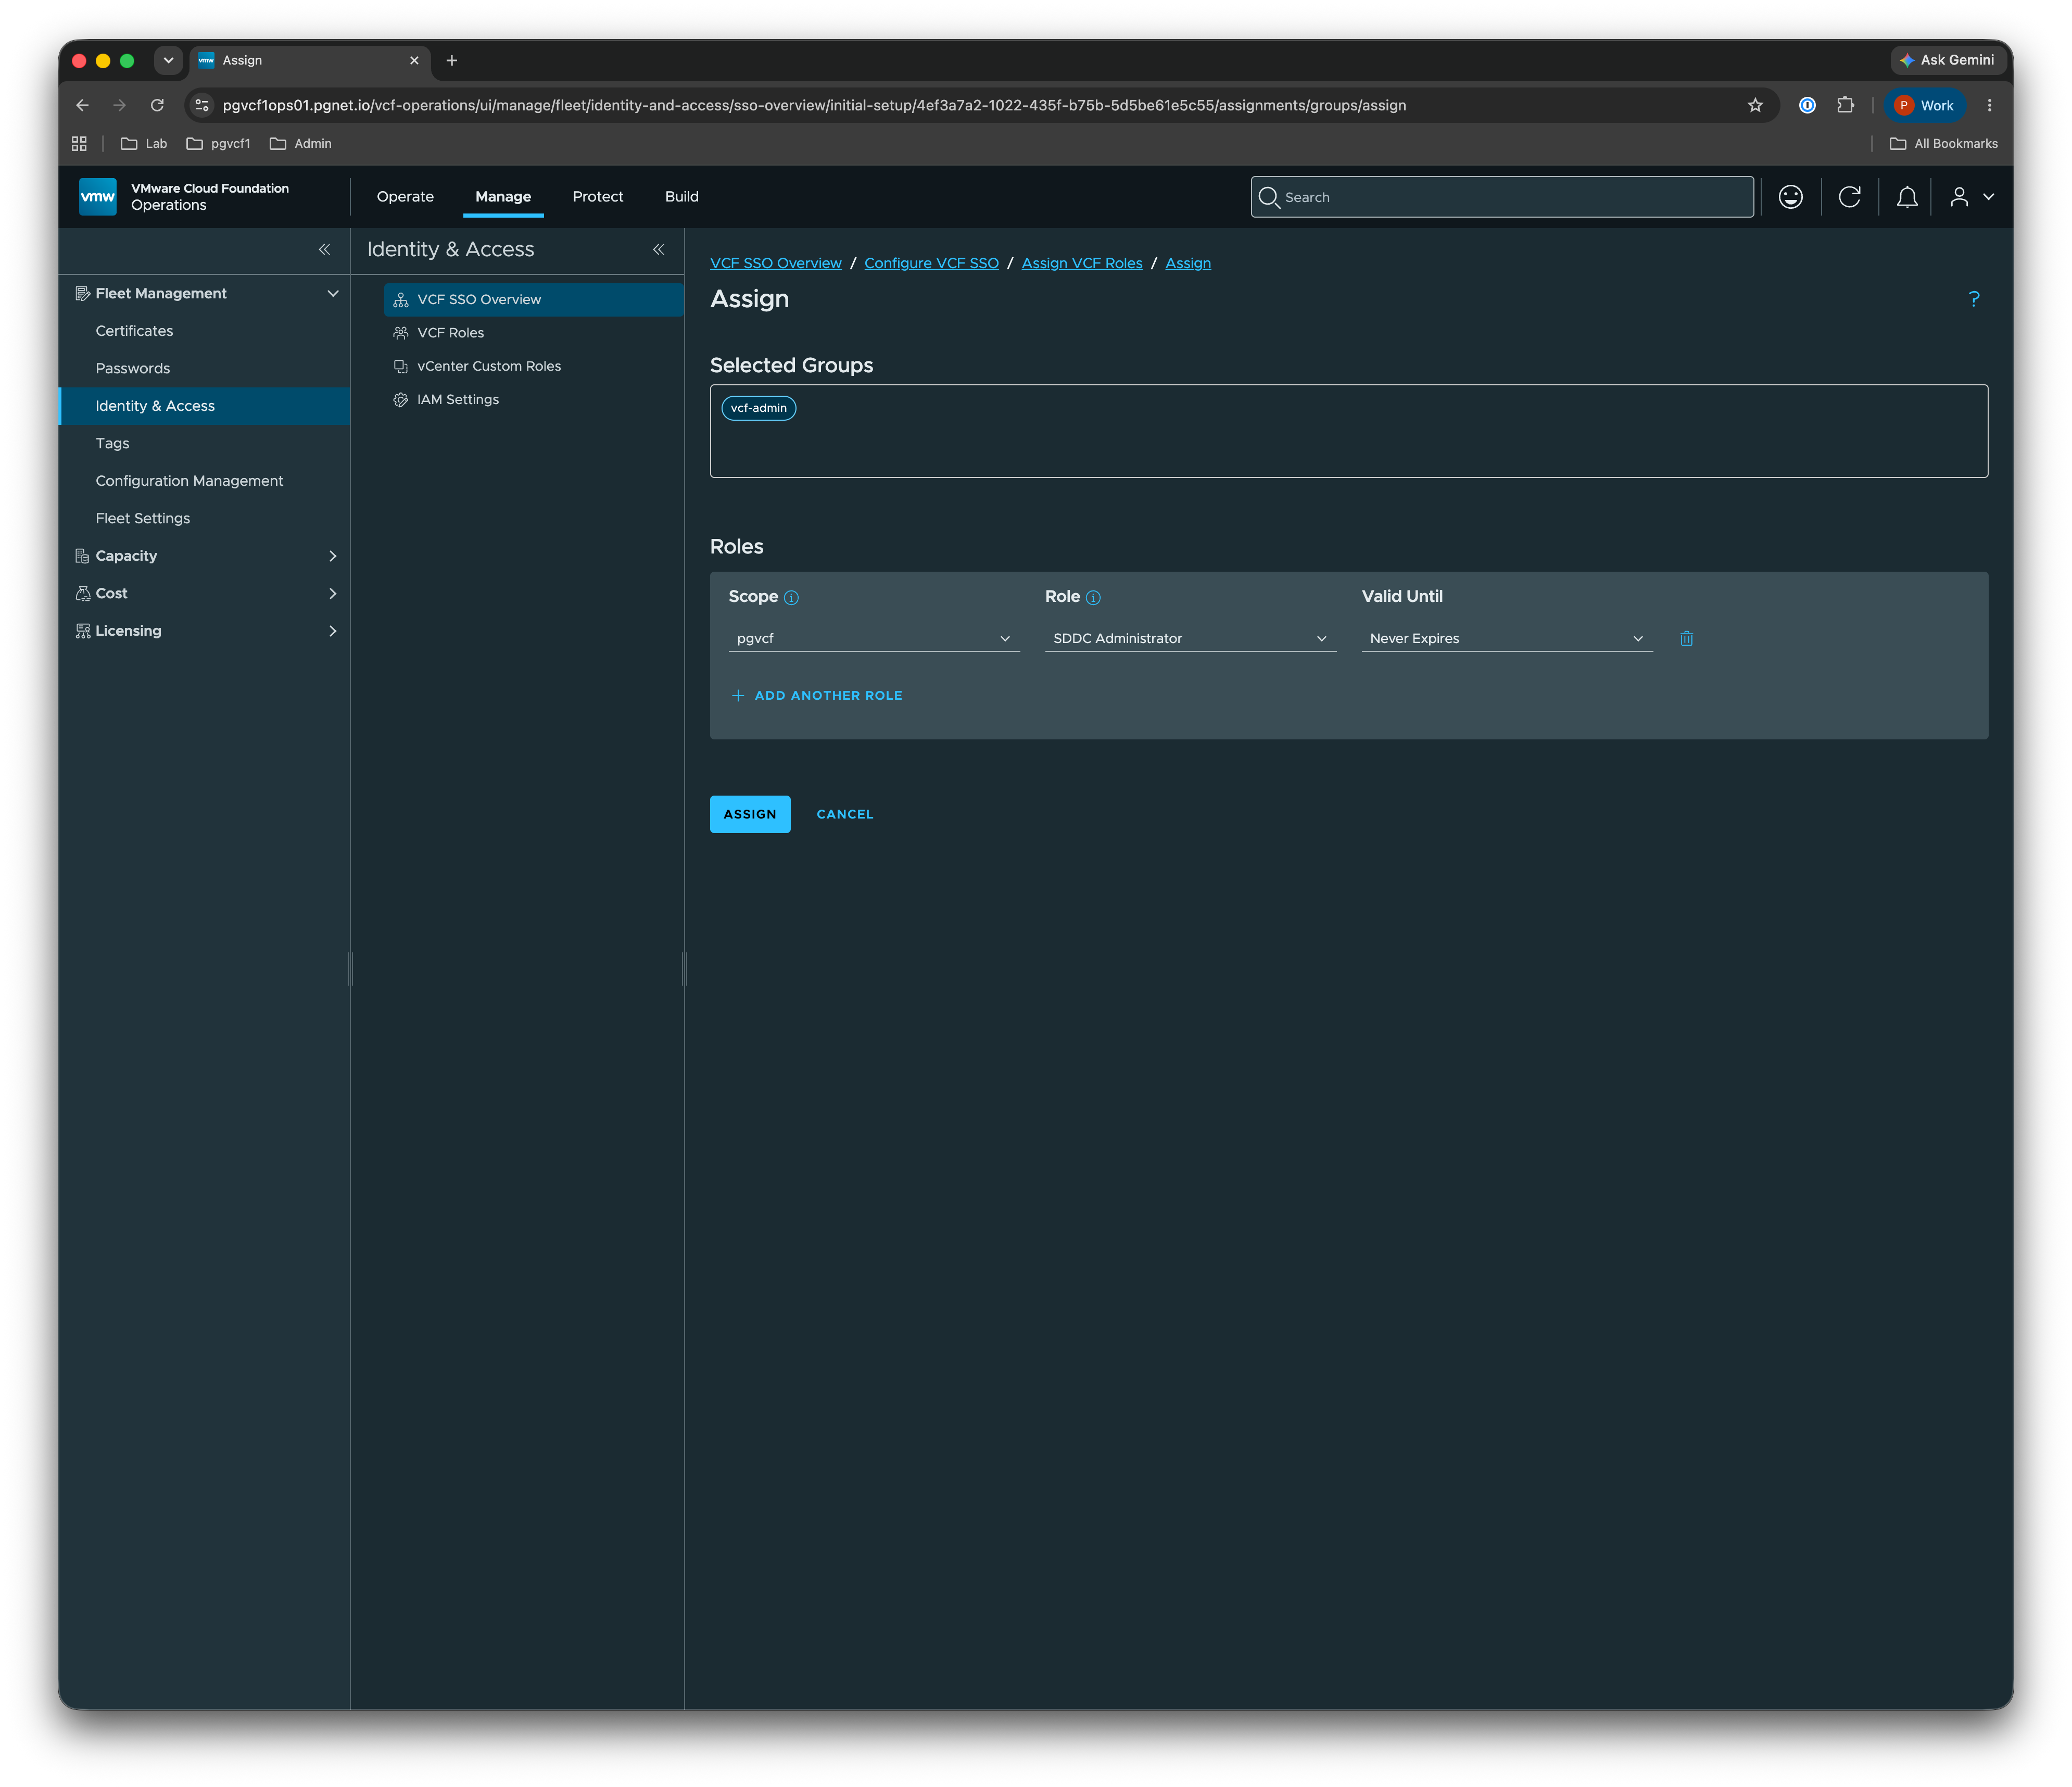Click the Assign breadcrumb link
This screenshot has height=1787, width=2072.
pos(1187,263)
